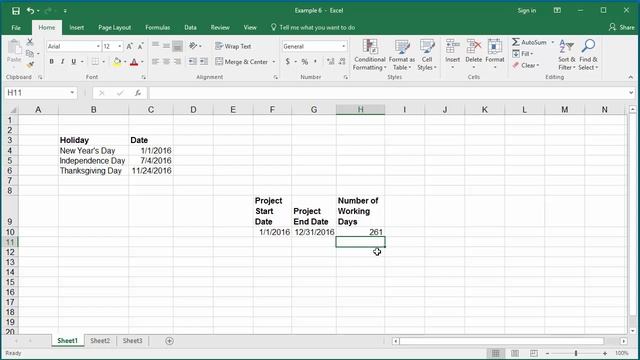Screen dimensions: 640x360
Task: Decrease font size with the smaller A
Action: point(140,46)
